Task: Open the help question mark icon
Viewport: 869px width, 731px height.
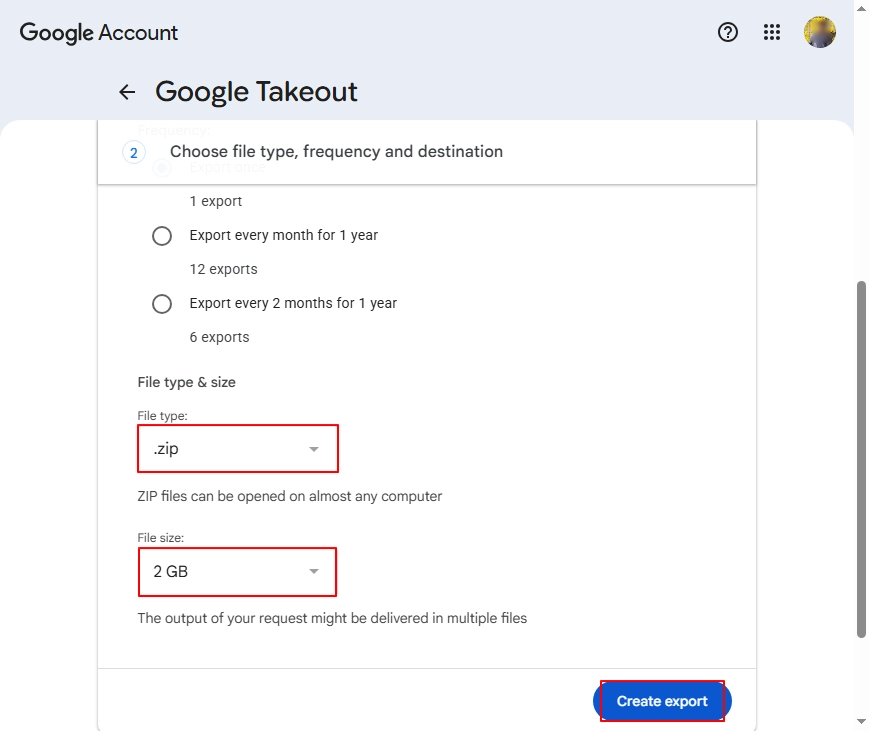Action: [728, 32]
